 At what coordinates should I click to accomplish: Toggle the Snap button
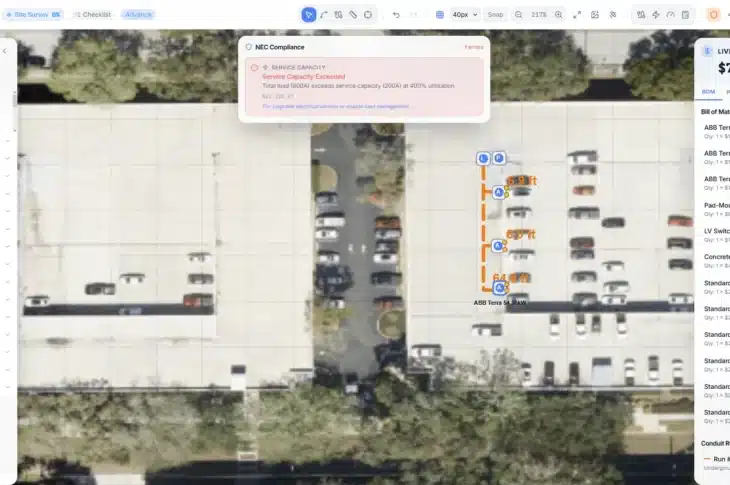point(495,15)
